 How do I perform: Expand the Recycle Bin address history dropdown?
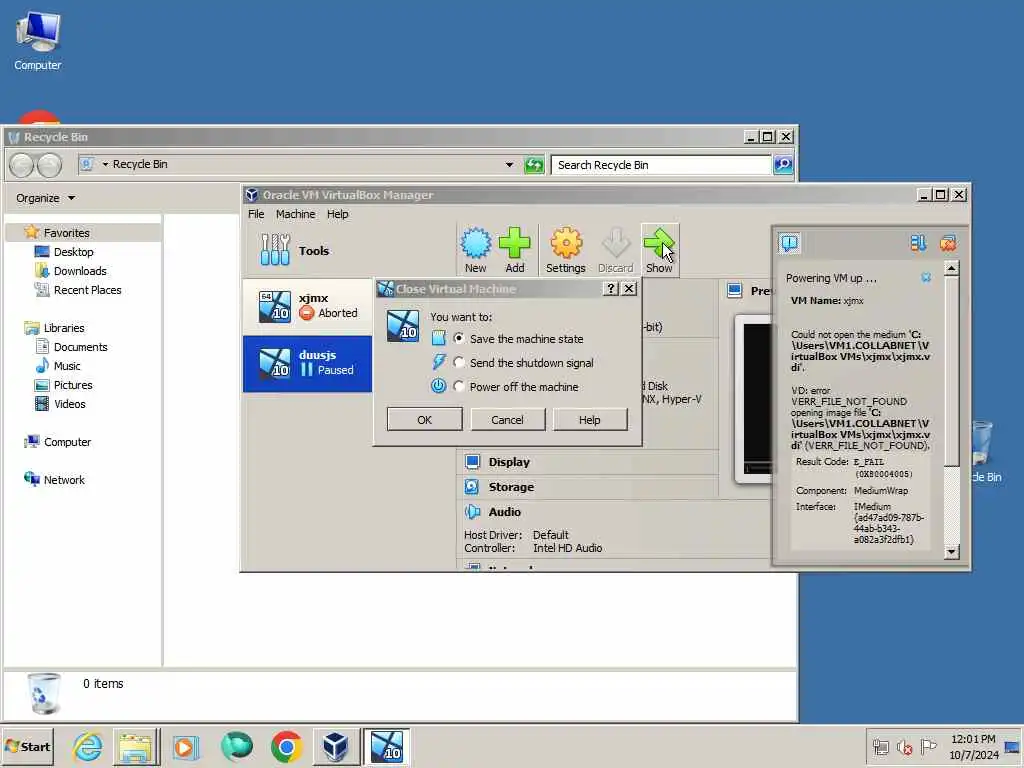click(509, 165)
